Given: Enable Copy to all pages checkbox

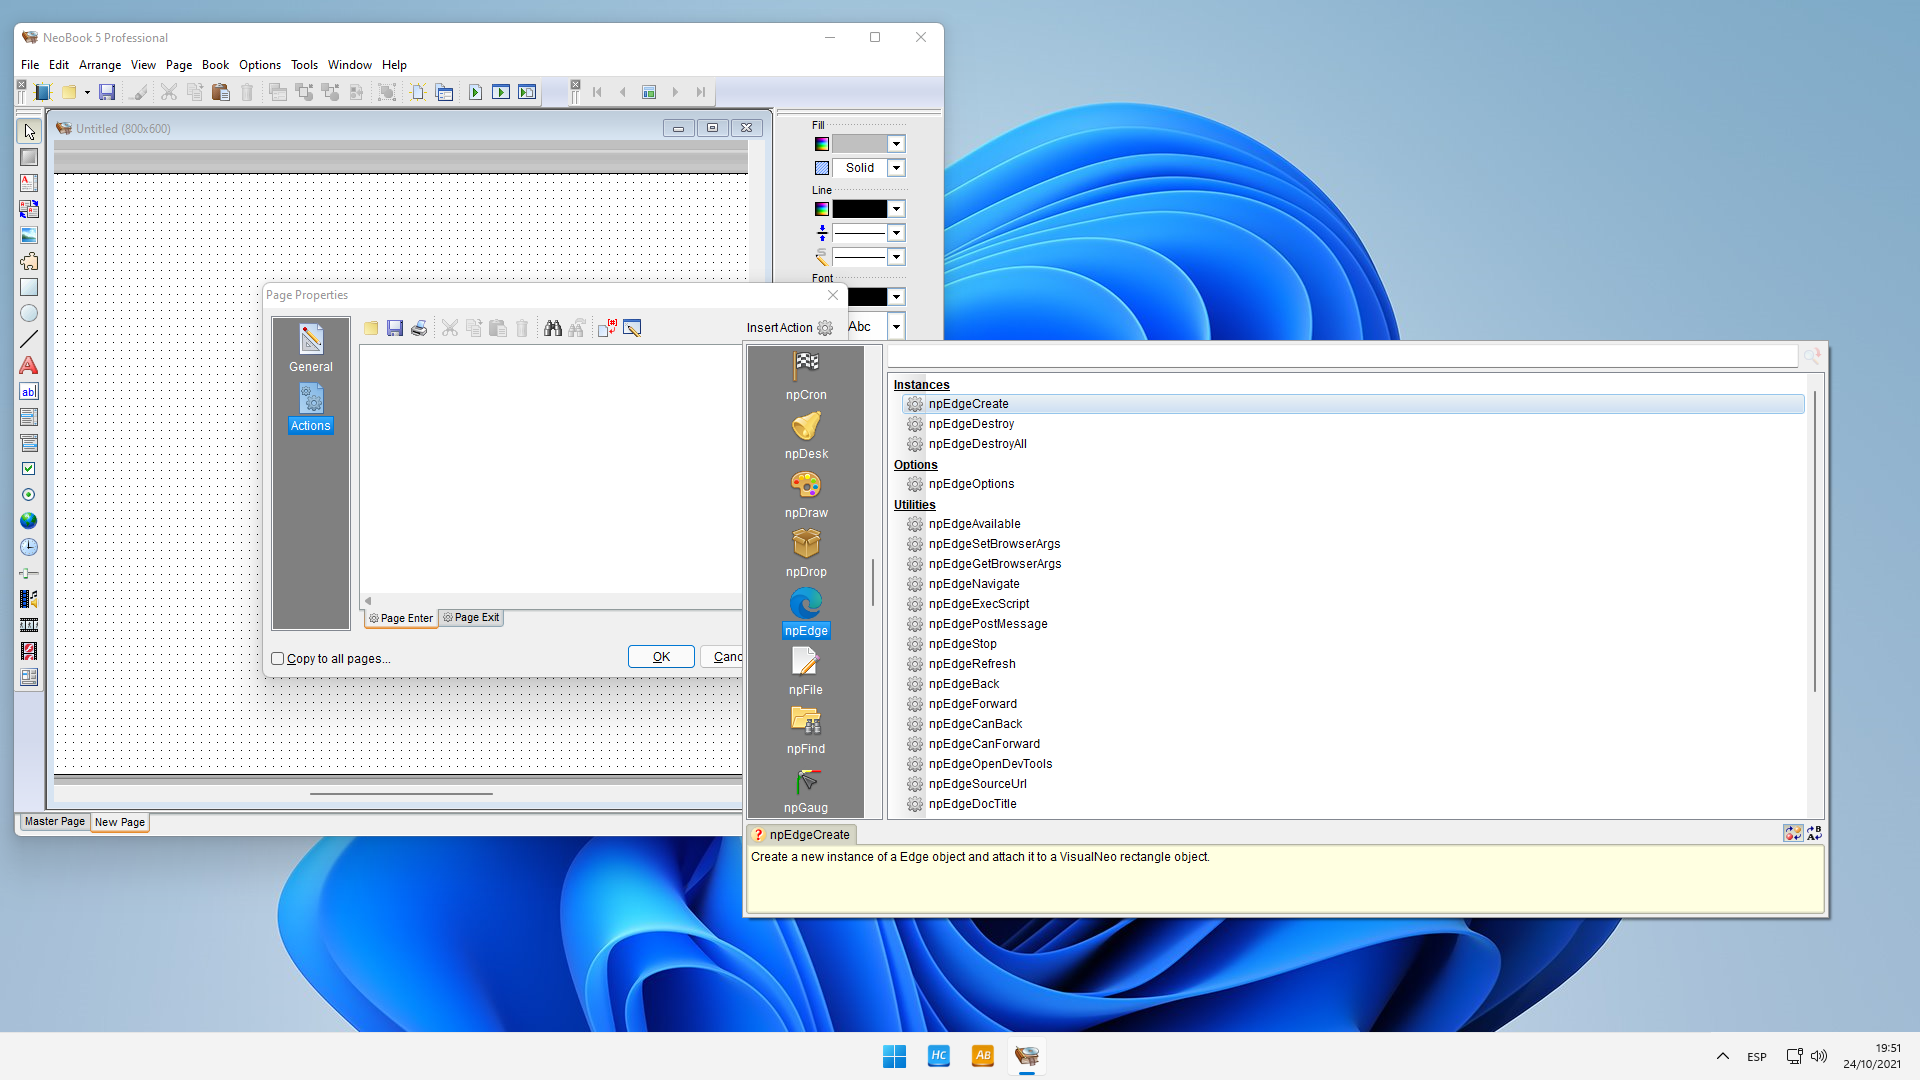Looking at the screenshot, I should click(278, 659).
